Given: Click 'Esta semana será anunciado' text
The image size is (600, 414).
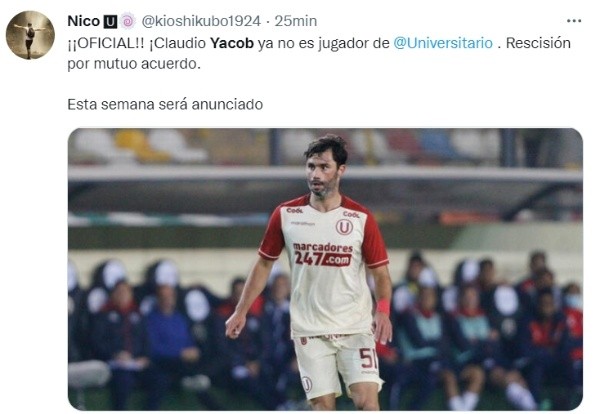Looking at the screenshot, I should (x=165, y=104).
